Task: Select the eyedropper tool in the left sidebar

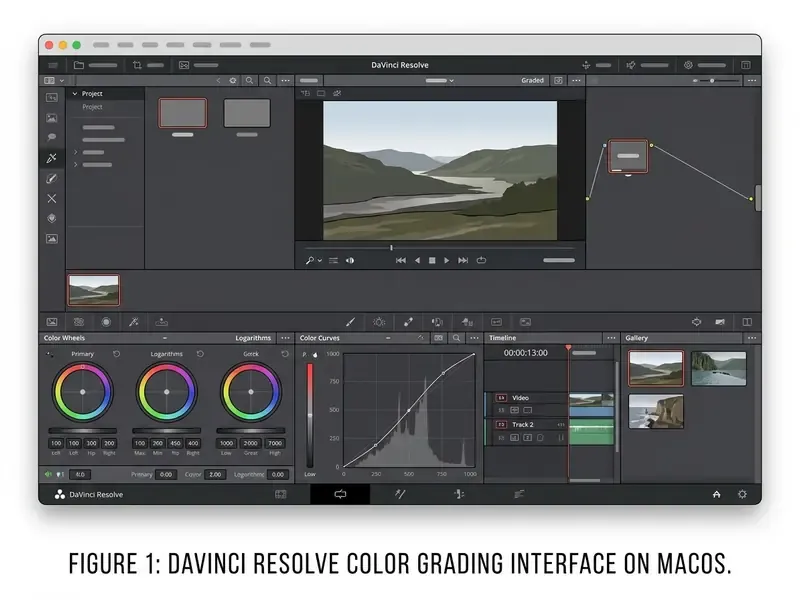Action: pos(52,158)
